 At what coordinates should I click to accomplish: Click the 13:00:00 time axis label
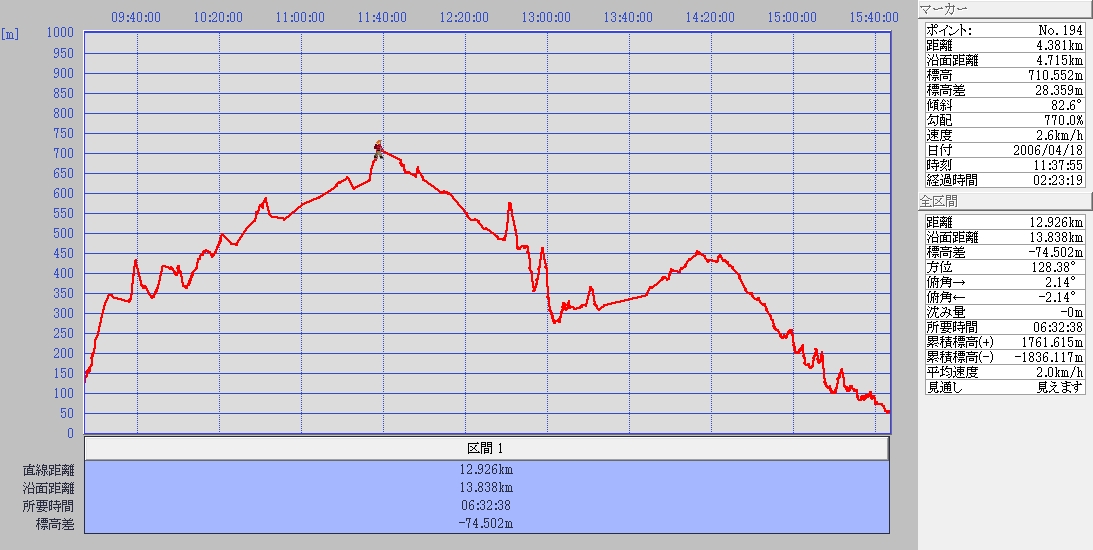point(546,17)
